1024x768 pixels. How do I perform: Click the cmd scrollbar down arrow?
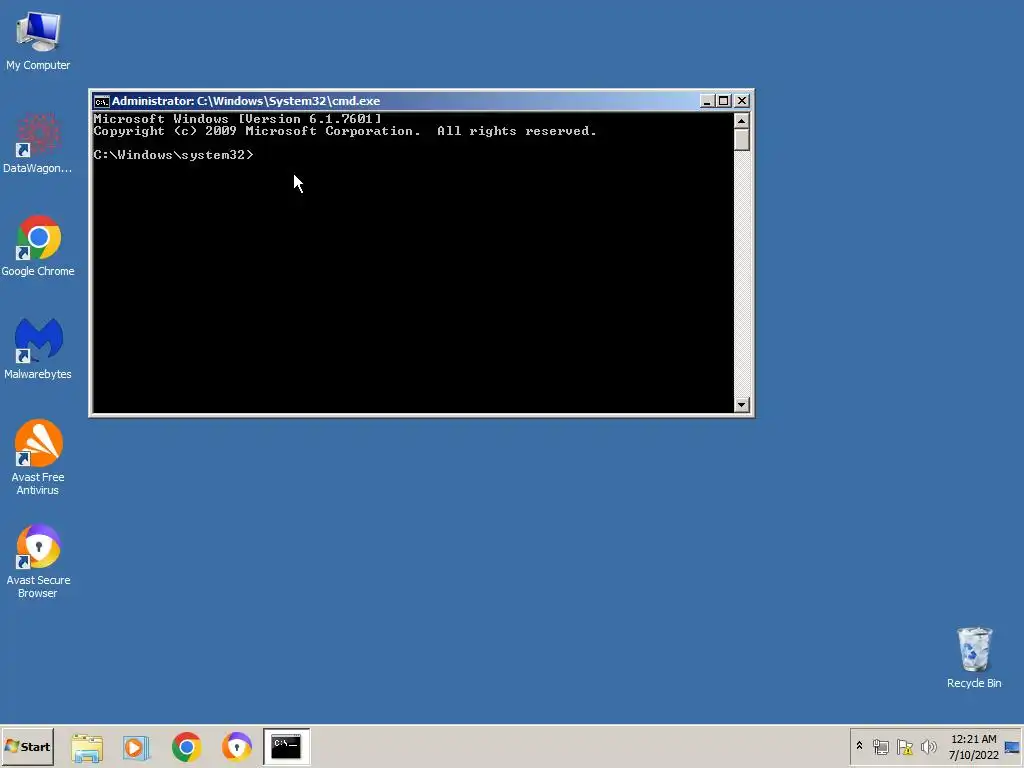[x=741, y=405]
